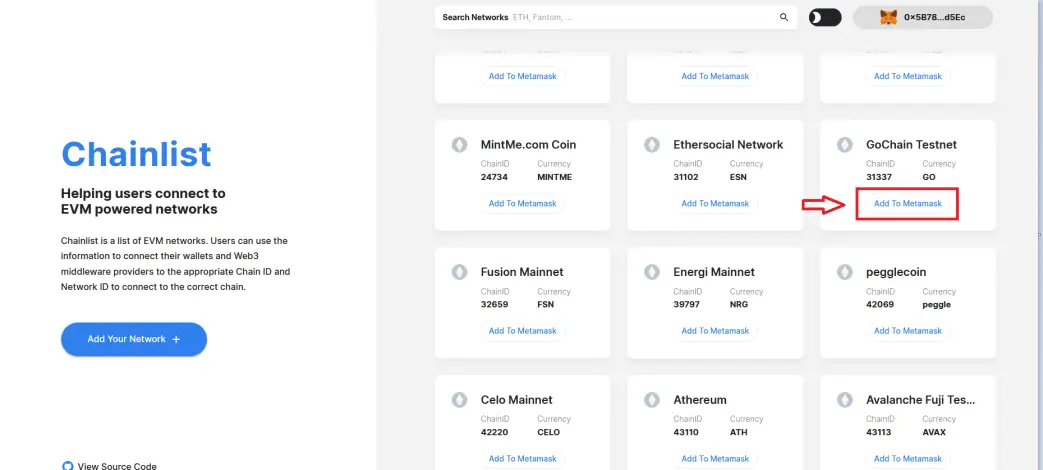Select the pegglecoin network name
The height and width of the screenshot is (470, 1043).
point(896,273)
